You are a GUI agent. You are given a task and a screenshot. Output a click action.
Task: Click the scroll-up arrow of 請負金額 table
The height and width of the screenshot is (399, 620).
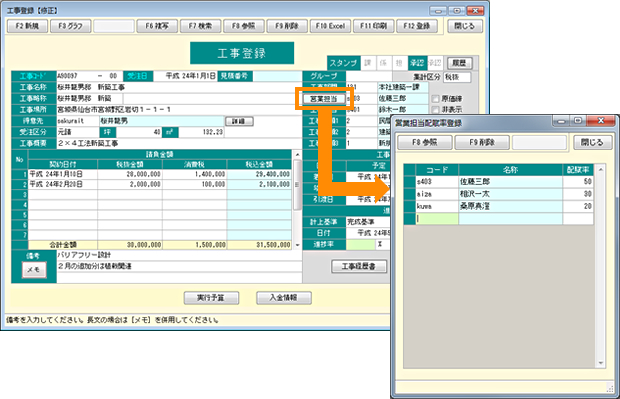297,154
